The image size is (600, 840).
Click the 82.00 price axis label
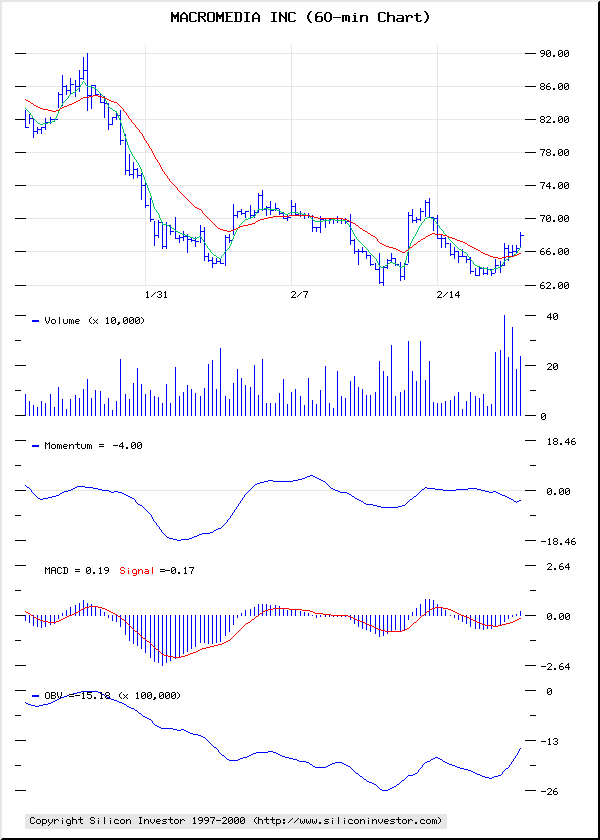pyautogui.click(x=554, y=119)
